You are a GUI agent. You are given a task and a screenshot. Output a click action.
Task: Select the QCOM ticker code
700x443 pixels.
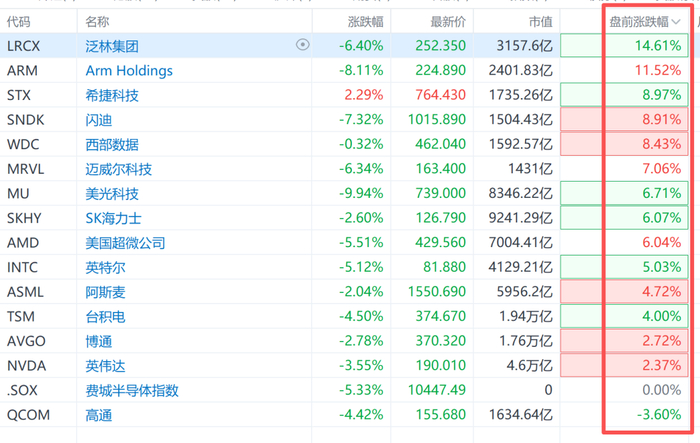pos(28,414)
